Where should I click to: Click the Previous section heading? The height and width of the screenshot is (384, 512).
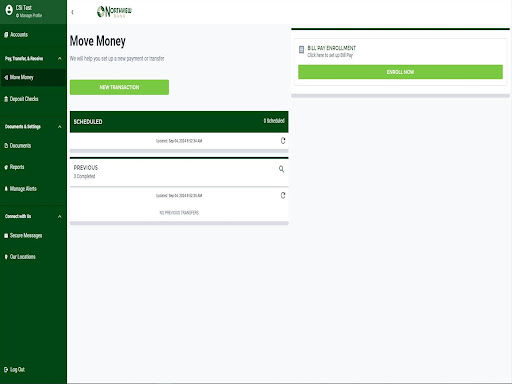(x=86, y=168)
